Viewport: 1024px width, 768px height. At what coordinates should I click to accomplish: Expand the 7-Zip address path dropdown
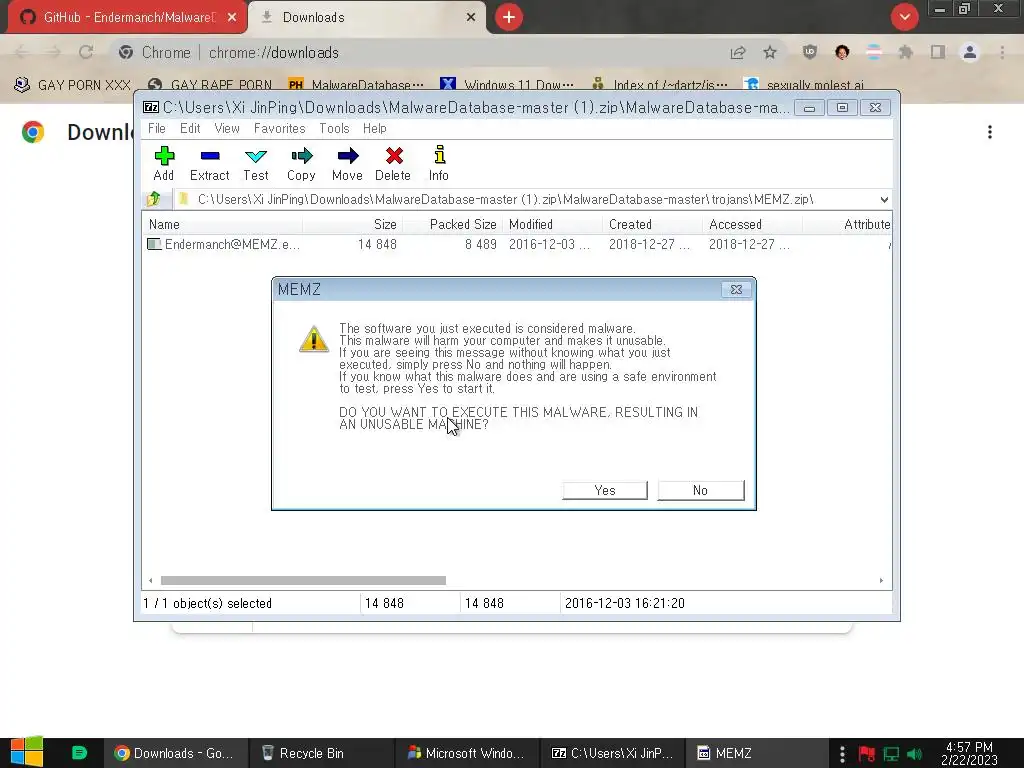pos(884,200)
